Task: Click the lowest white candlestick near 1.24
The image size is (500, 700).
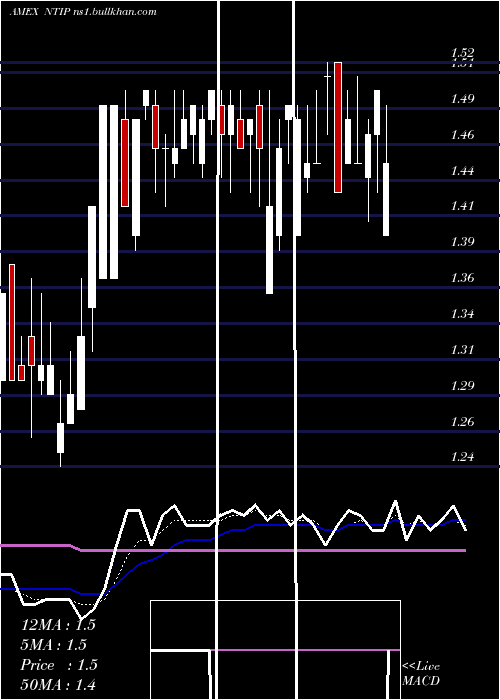Action: (60, 438)
